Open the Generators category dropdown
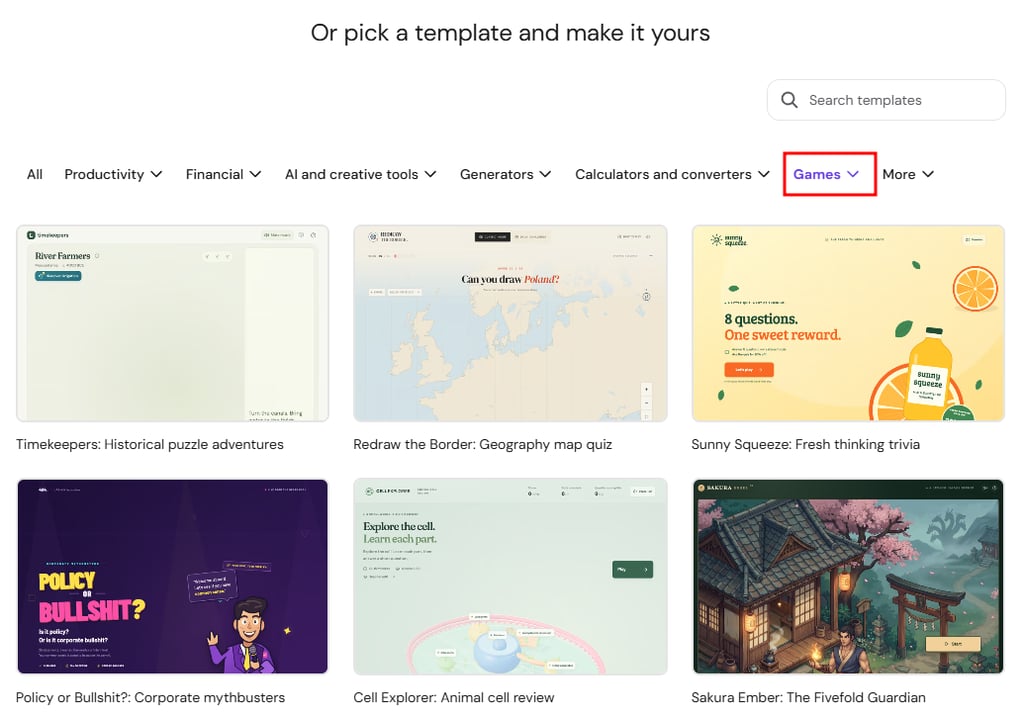The height and width of the screenshot is (718, 1024). coord(505,174)
